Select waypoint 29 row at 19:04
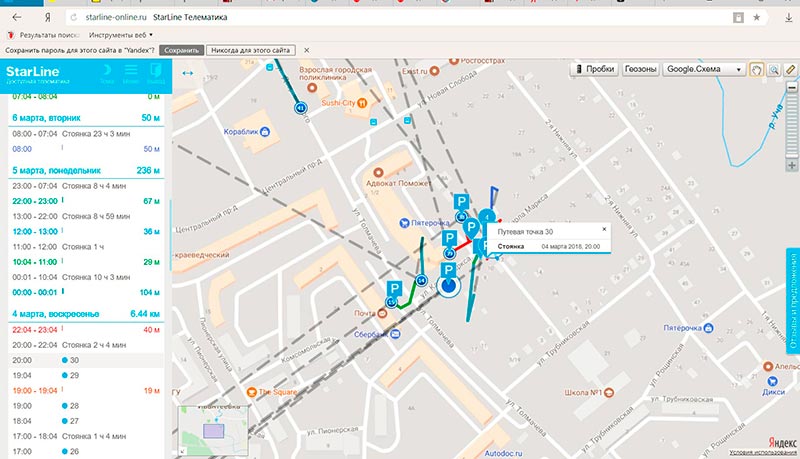 pos(86,375)
